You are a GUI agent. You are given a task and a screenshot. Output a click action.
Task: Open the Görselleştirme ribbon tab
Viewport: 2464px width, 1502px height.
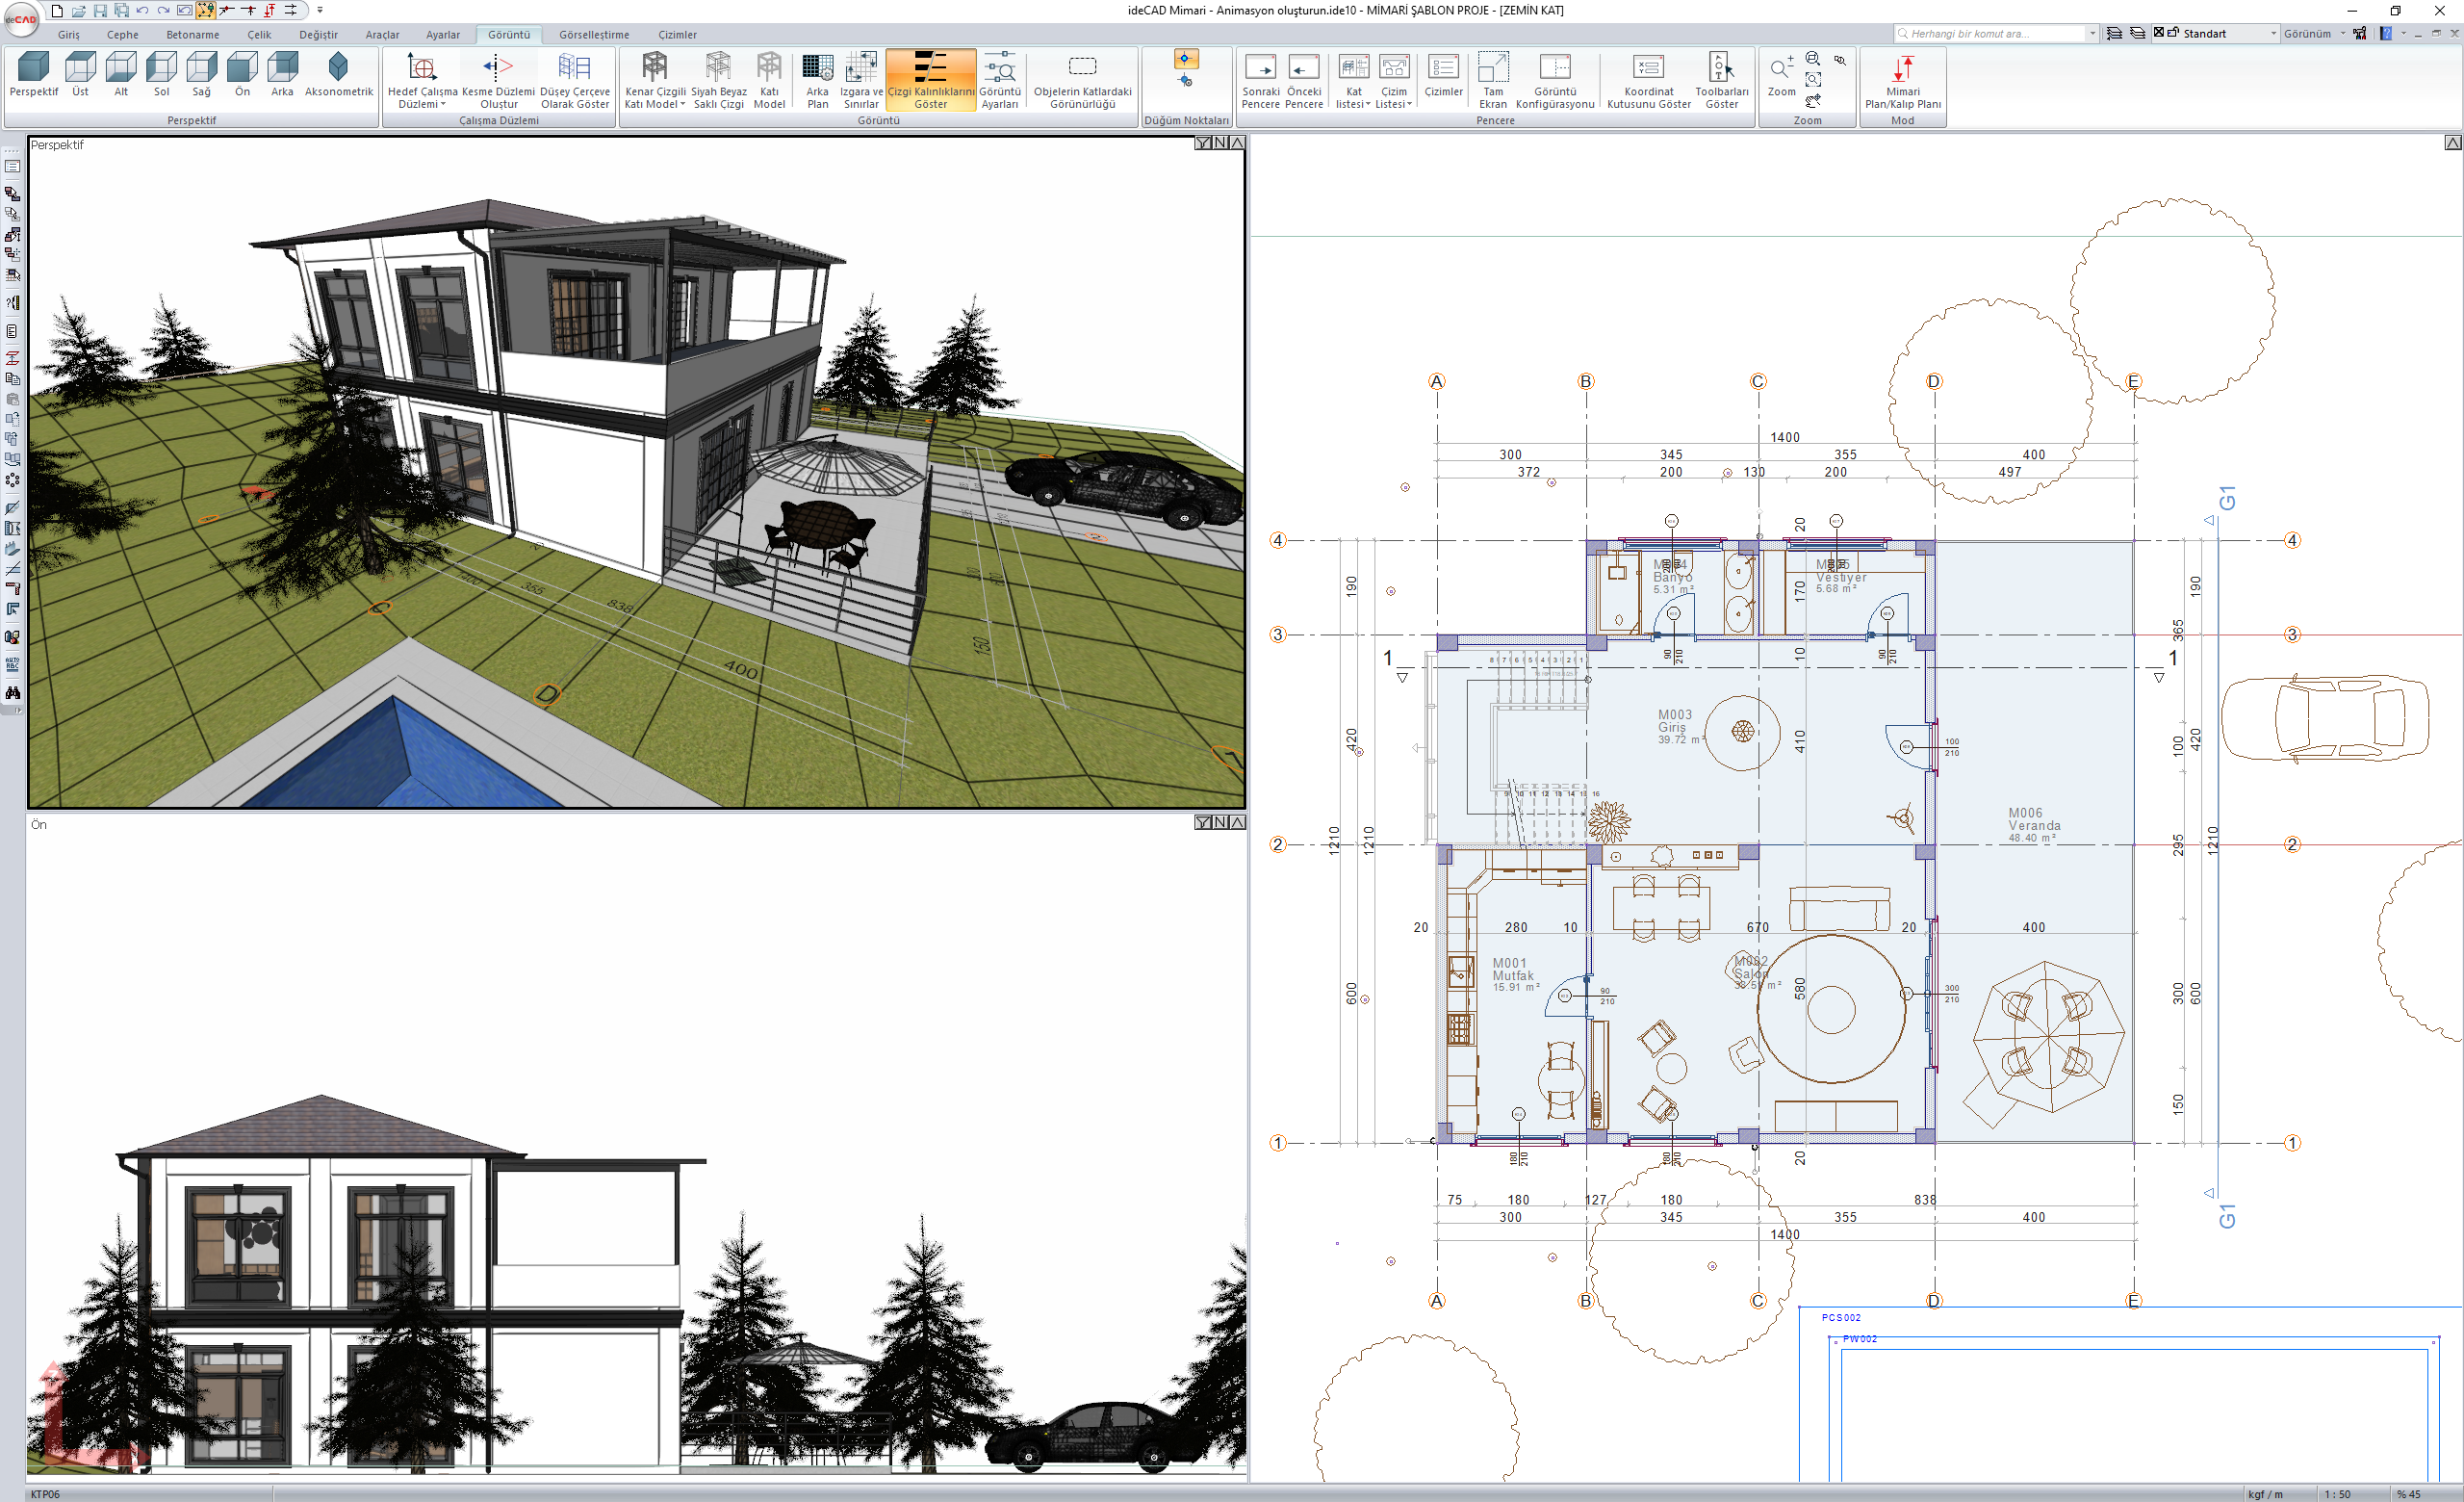(593, 34)
